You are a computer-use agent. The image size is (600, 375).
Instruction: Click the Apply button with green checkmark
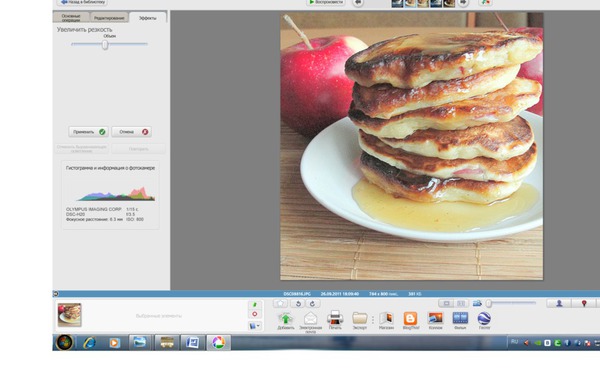88,132
